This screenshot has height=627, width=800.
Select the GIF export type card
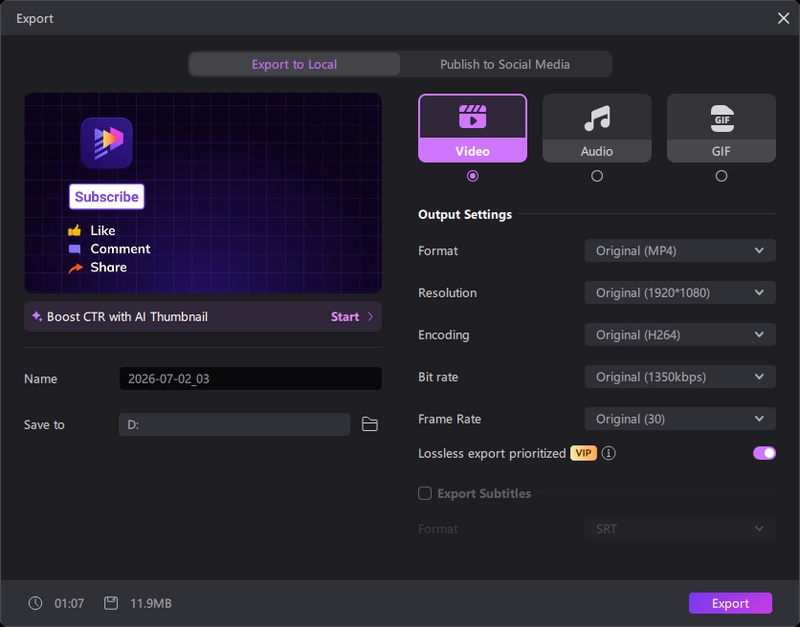point(721,128)
